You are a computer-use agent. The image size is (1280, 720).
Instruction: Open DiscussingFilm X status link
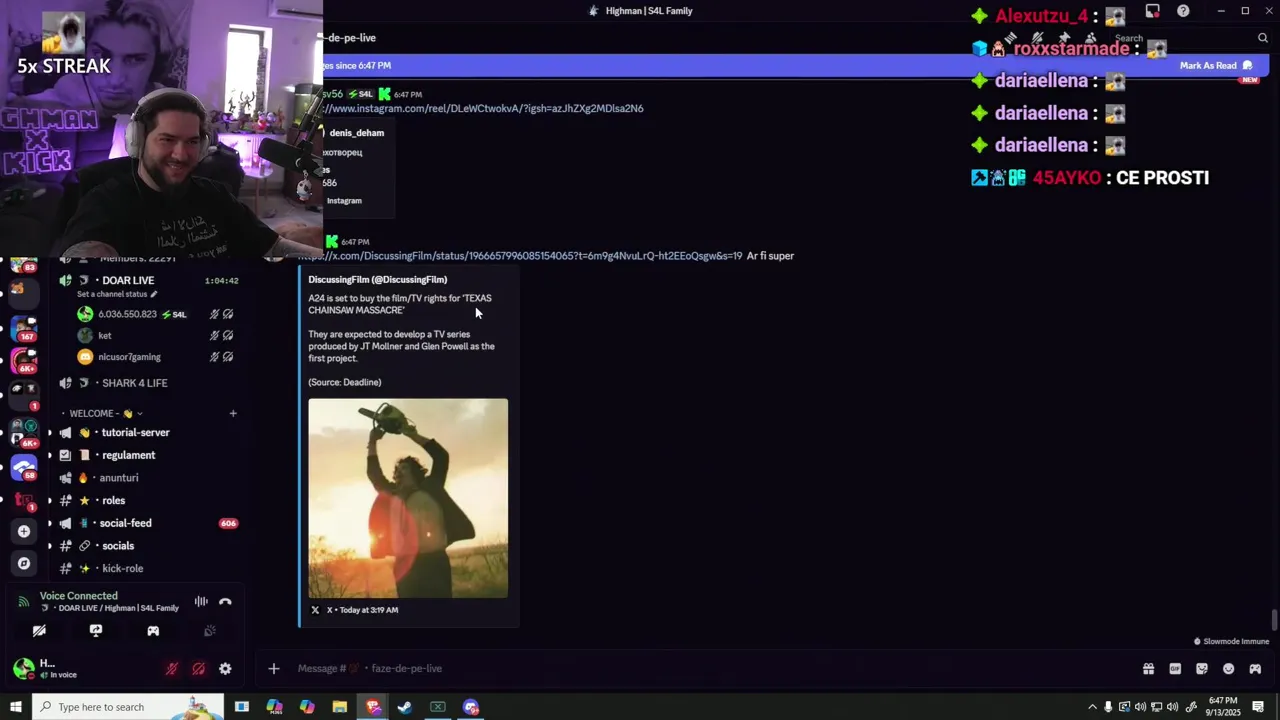[x=520, y=256]
